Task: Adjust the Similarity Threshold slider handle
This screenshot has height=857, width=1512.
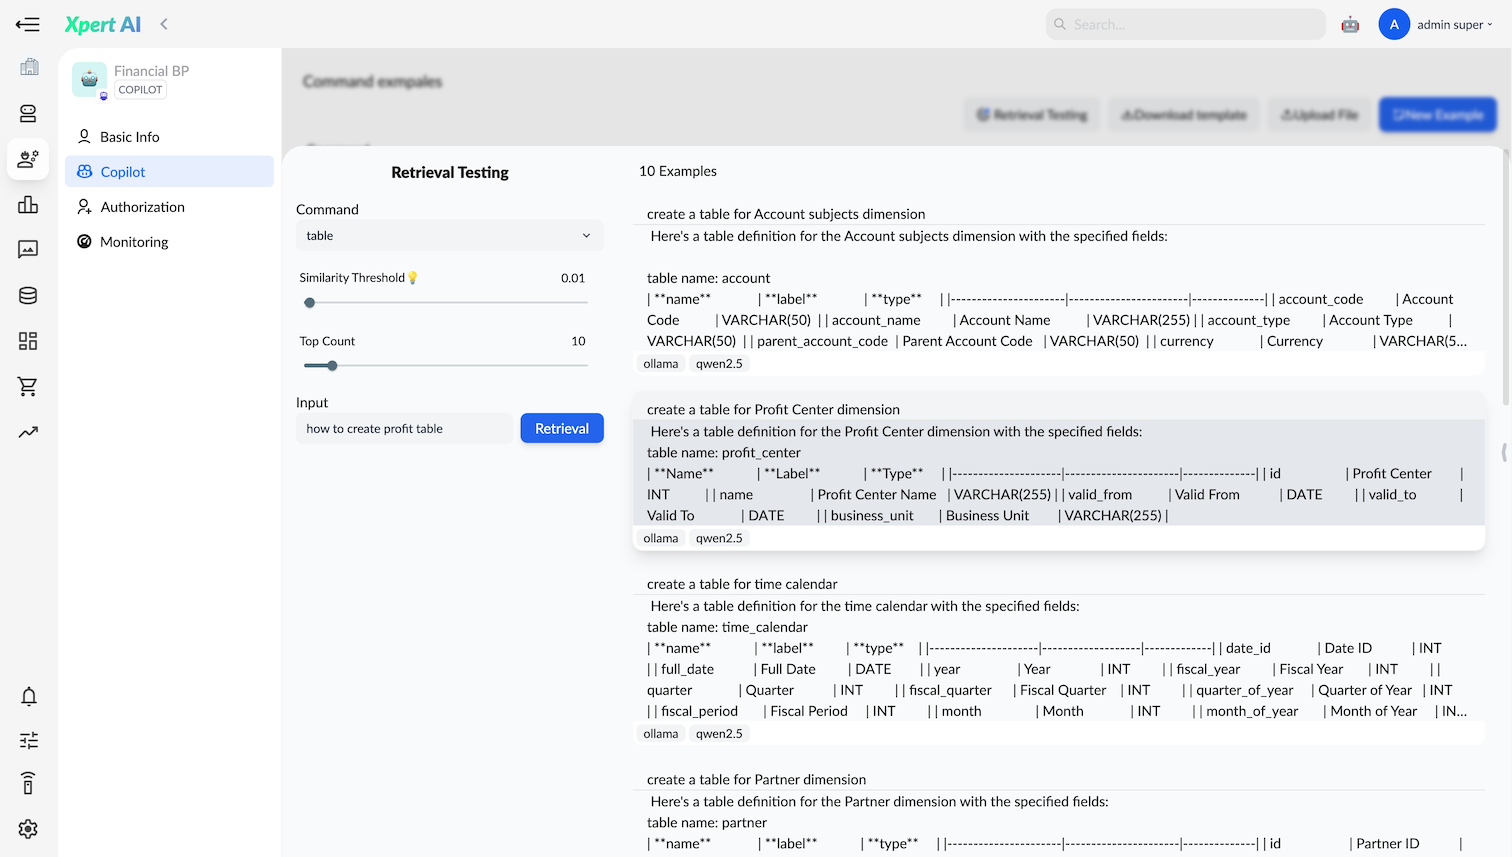Action: pos(310,302)
